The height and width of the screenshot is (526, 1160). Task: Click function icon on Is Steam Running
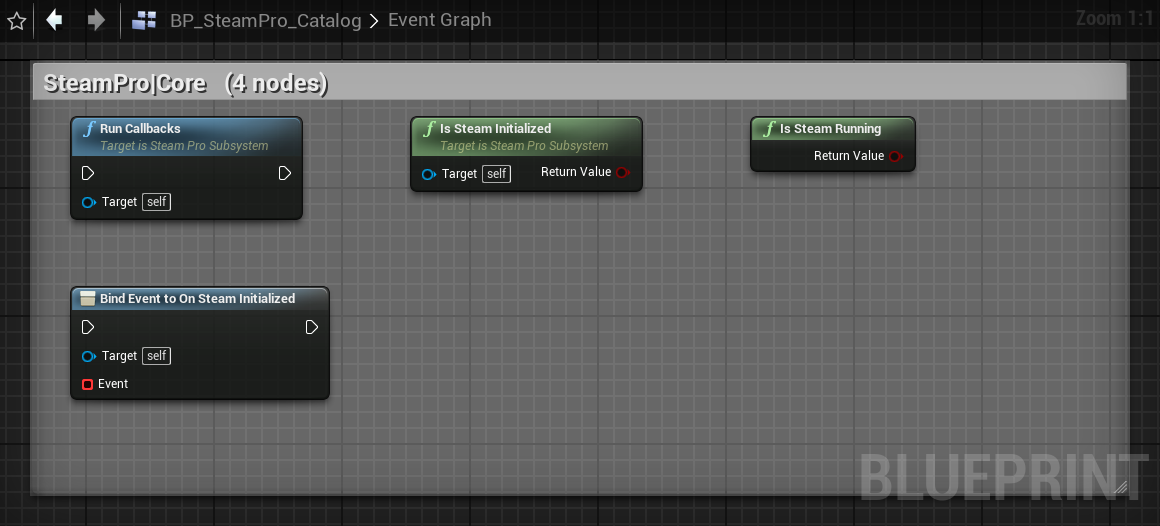coord(769,129)
